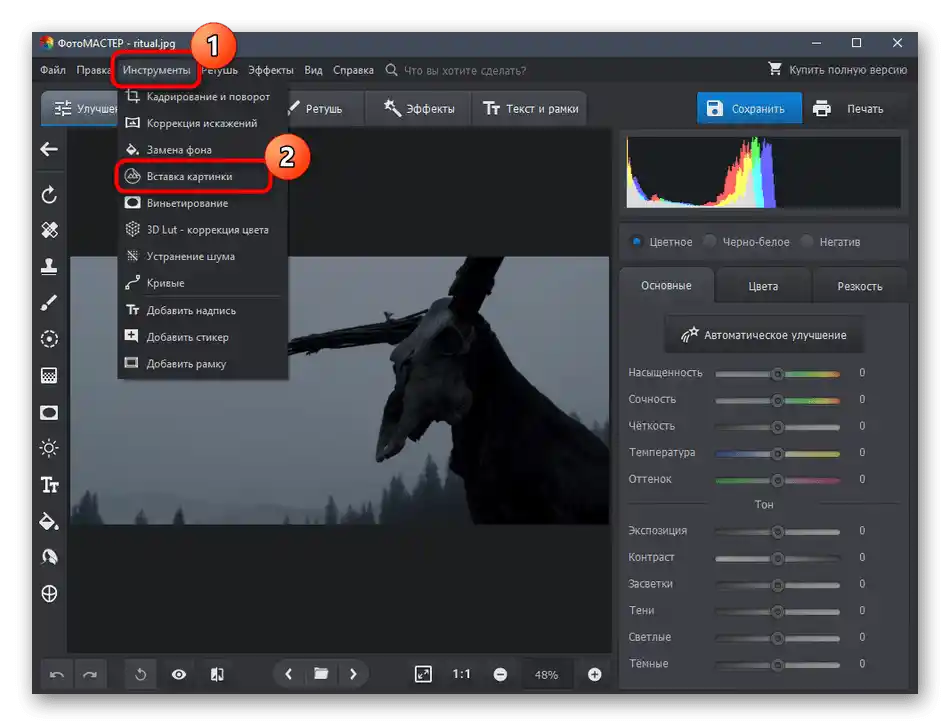Click the redo arrow in bottom bar
Viewport: 950px width, 726px height.
point(90,674)
